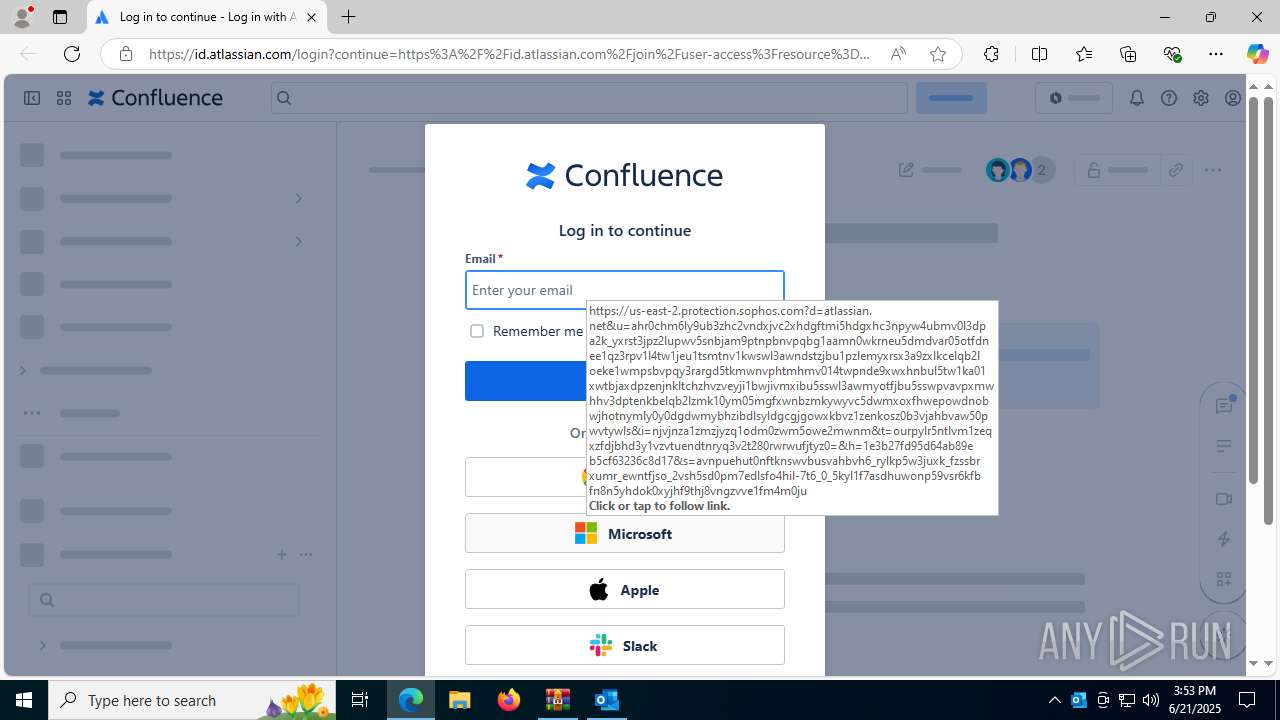Open a new browser tab
1280x720 pixels.
348,17
